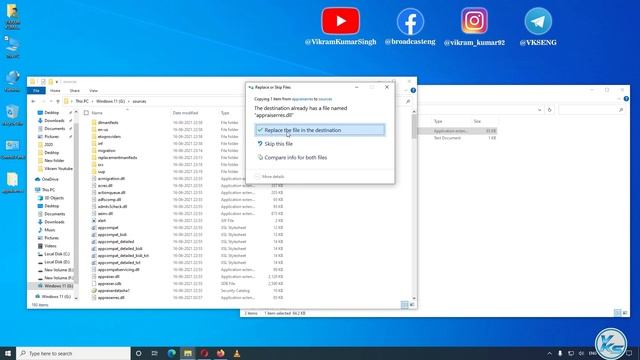Open the Home ribbon tab
640x360 pixels.
coord(55,91)
